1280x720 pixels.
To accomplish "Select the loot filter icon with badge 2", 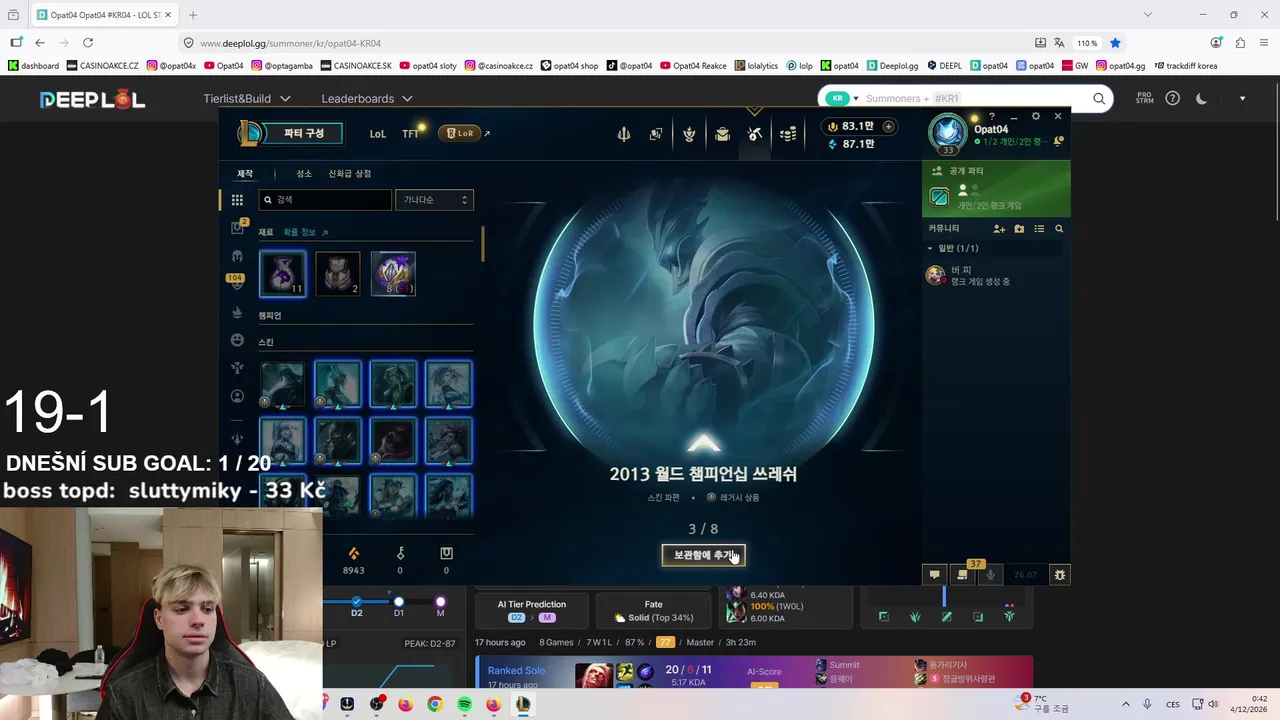I will 237,228.
